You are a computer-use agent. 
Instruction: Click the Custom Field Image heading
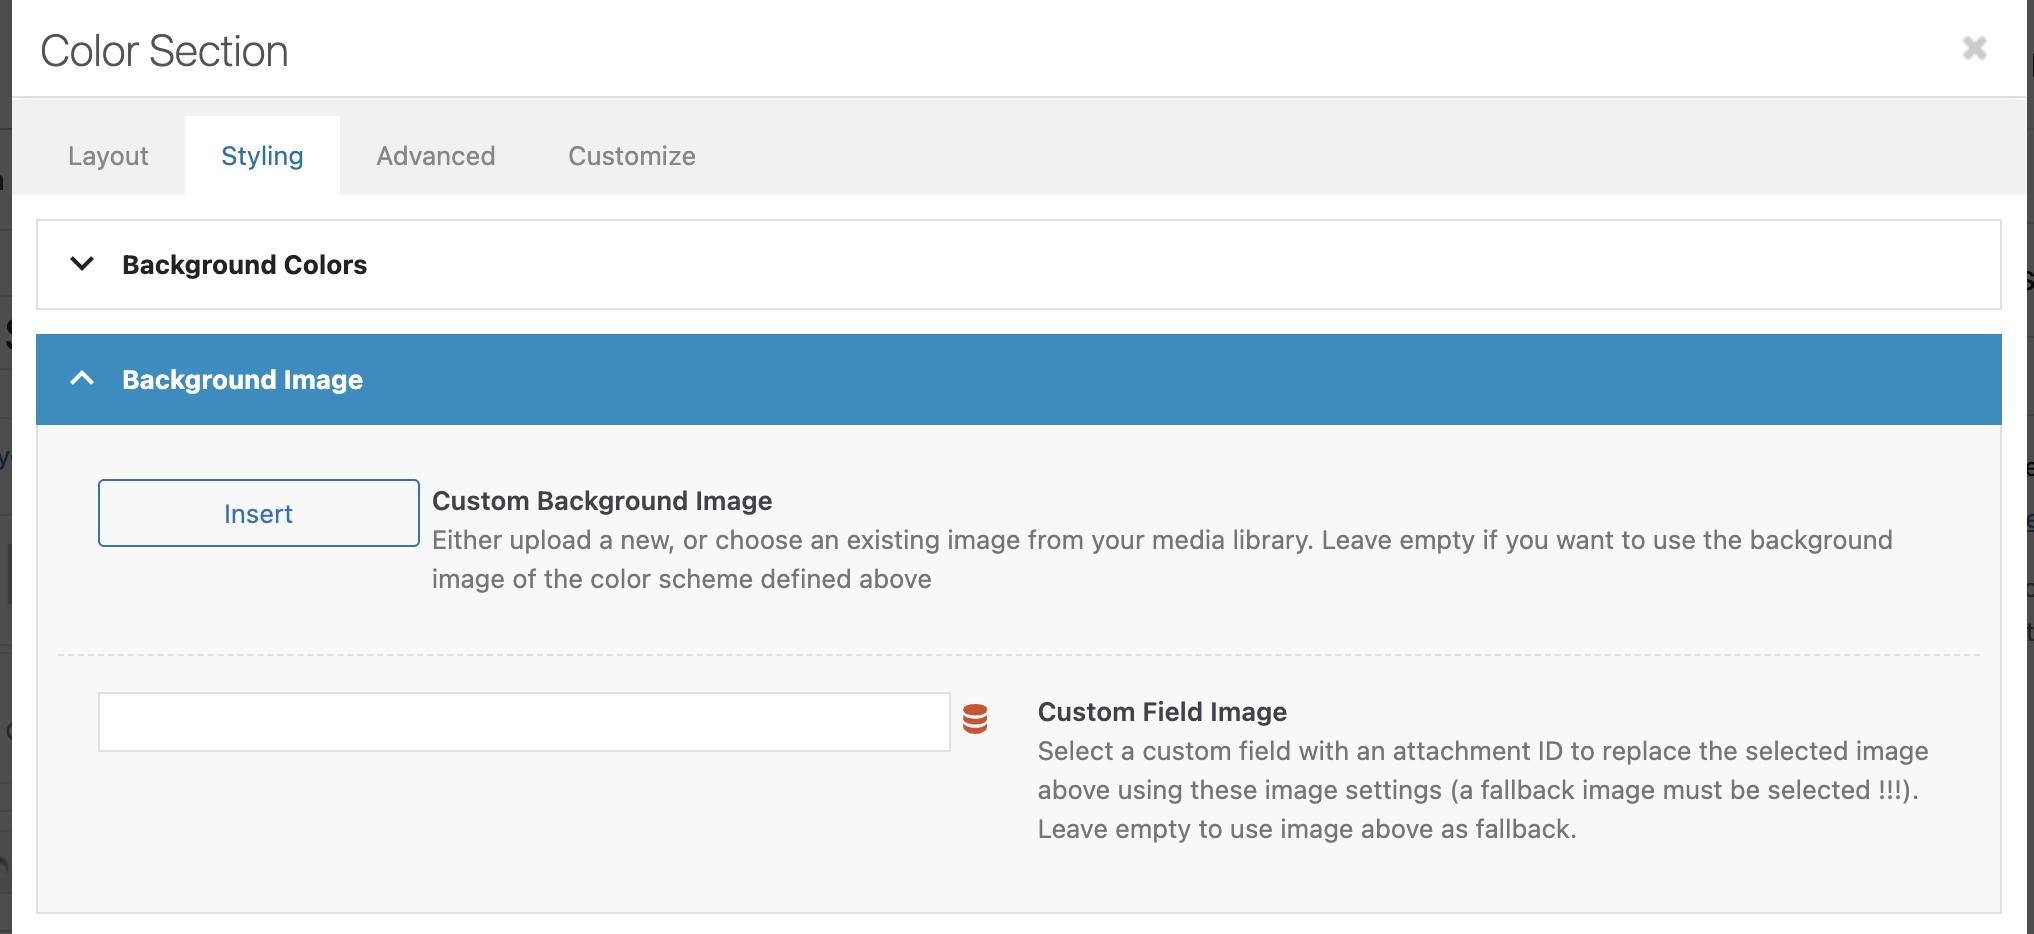point(1161,712)
